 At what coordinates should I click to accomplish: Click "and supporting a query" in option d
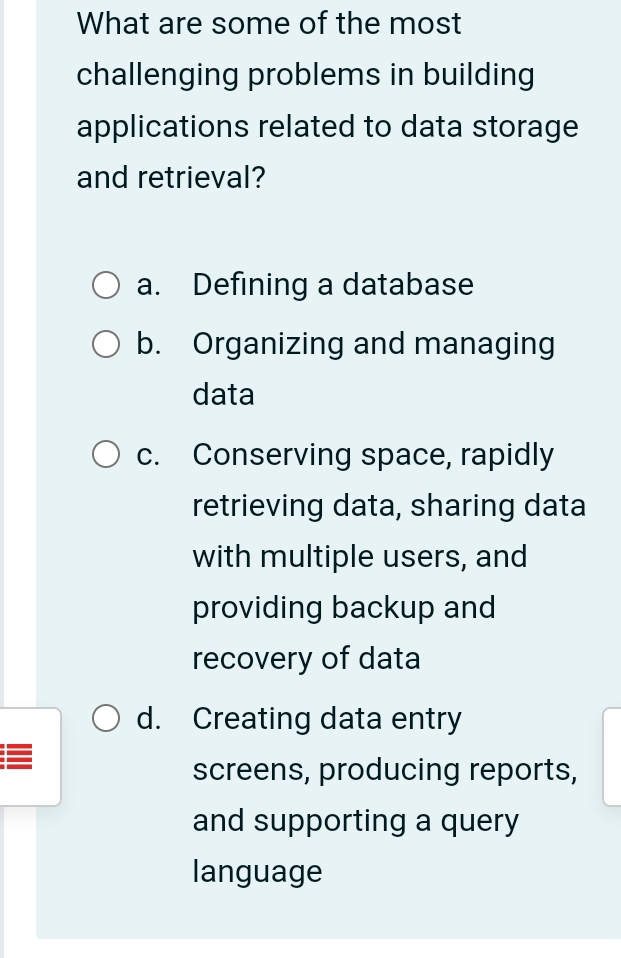pos(356,822)
